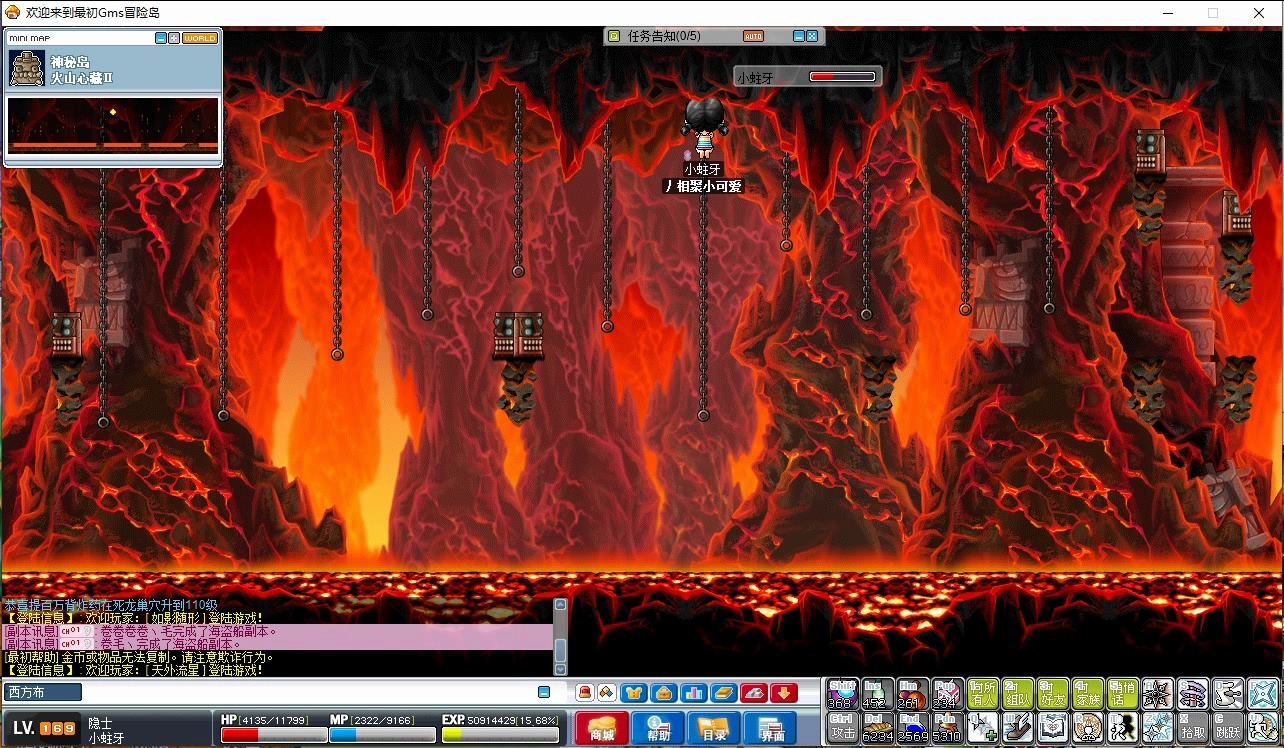Click the red down arrow quickslot toggle
Screen dimensions: 1284x748
(x=784, y=692)
